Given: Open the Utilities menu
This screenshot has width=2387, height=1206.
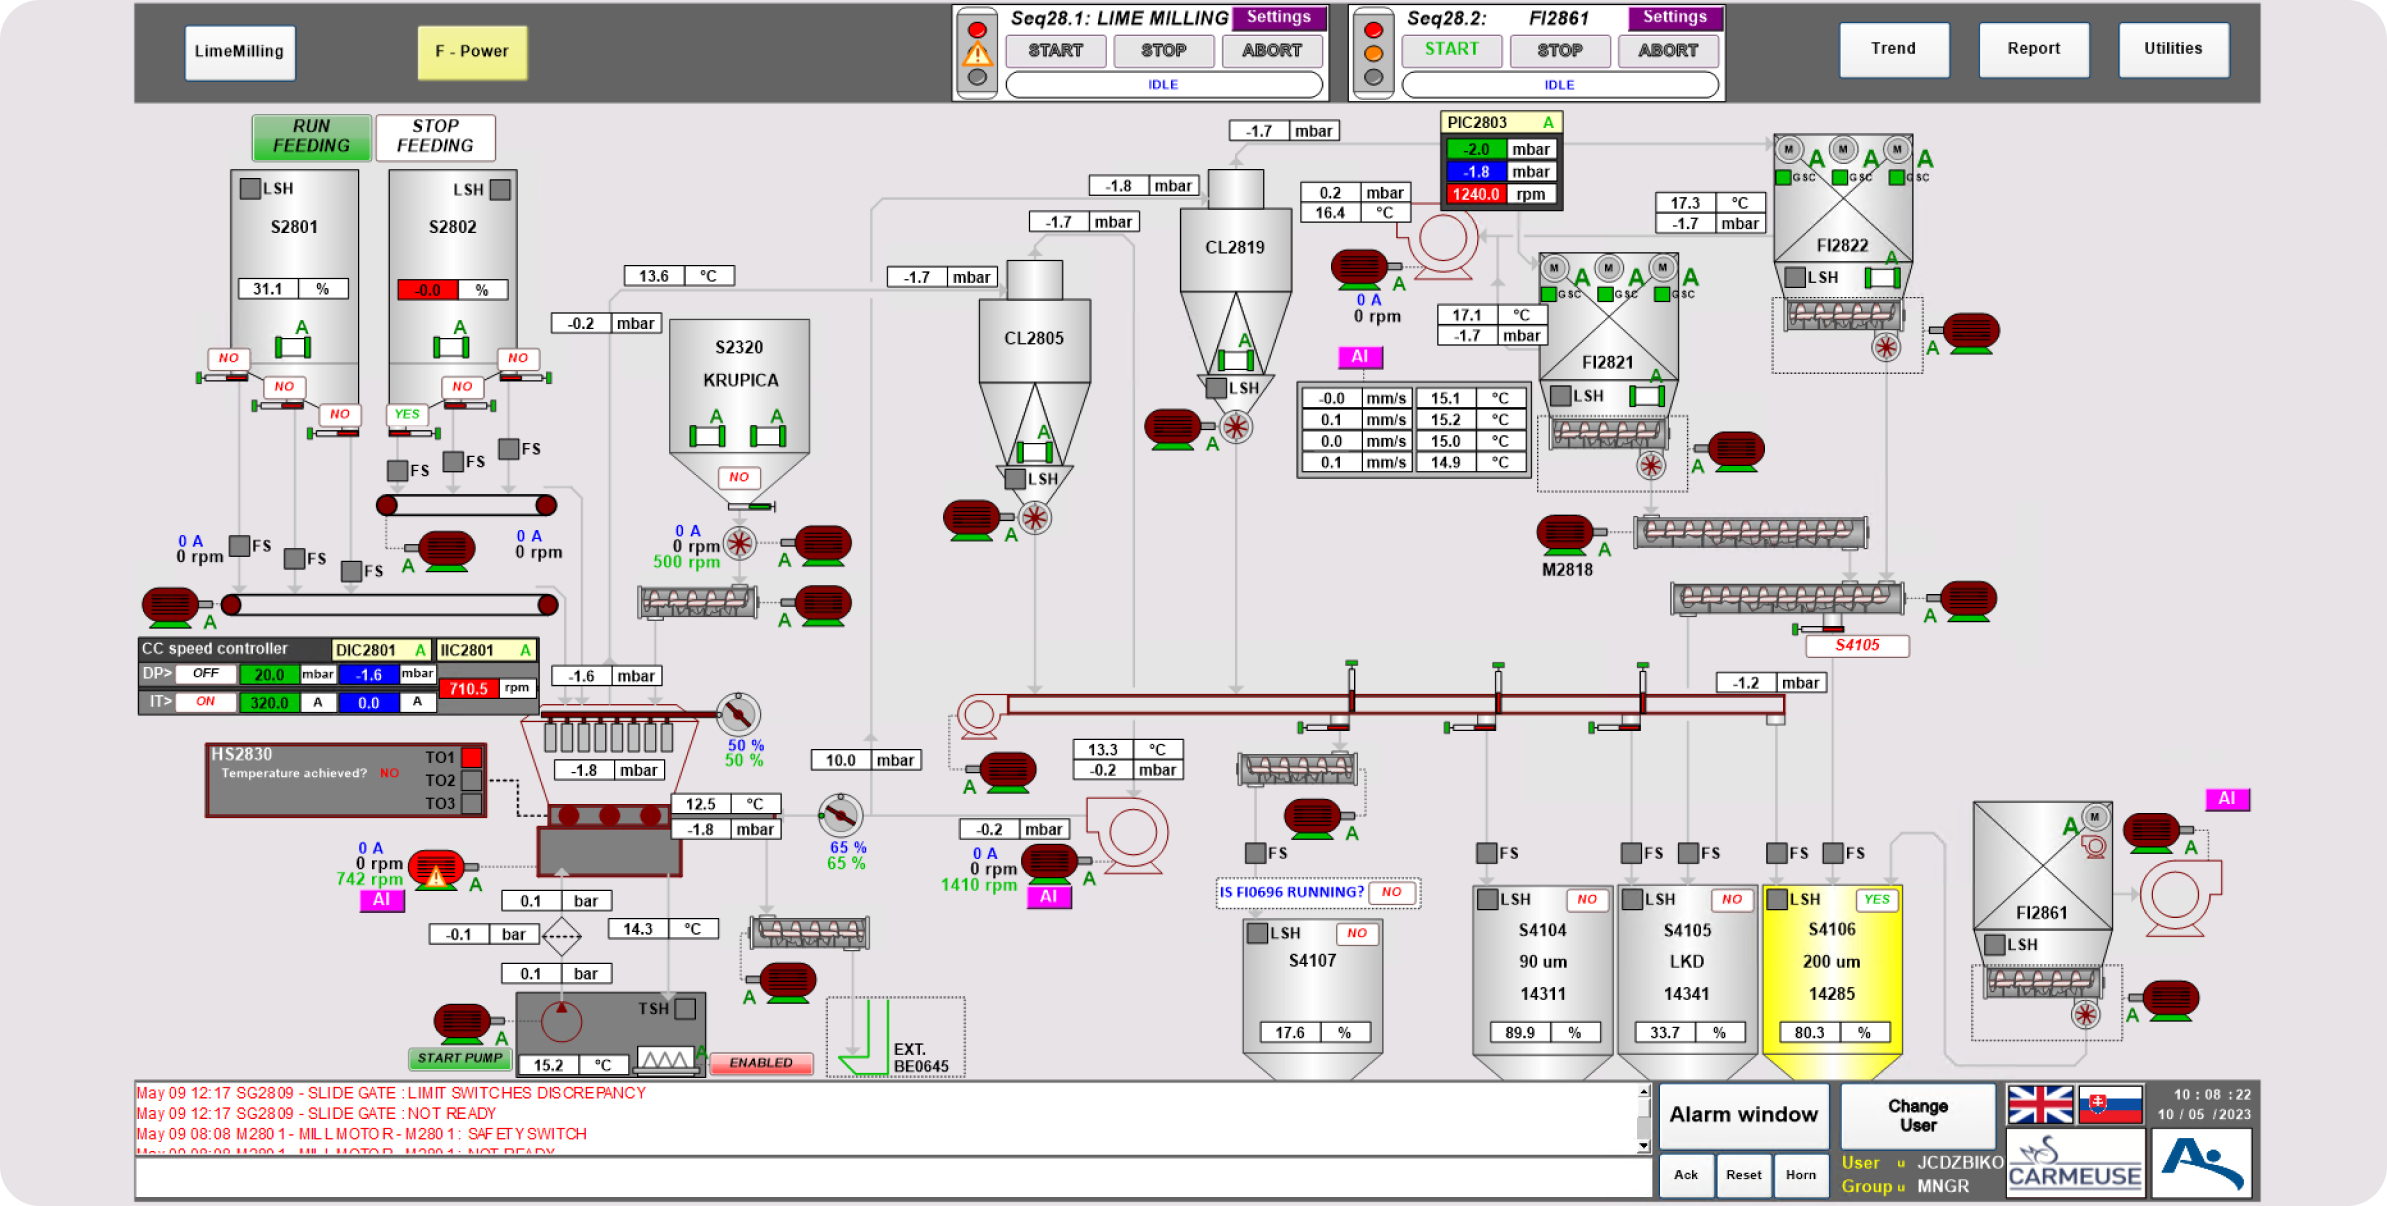Looking at the screenshot, I should click(2172, 49).
